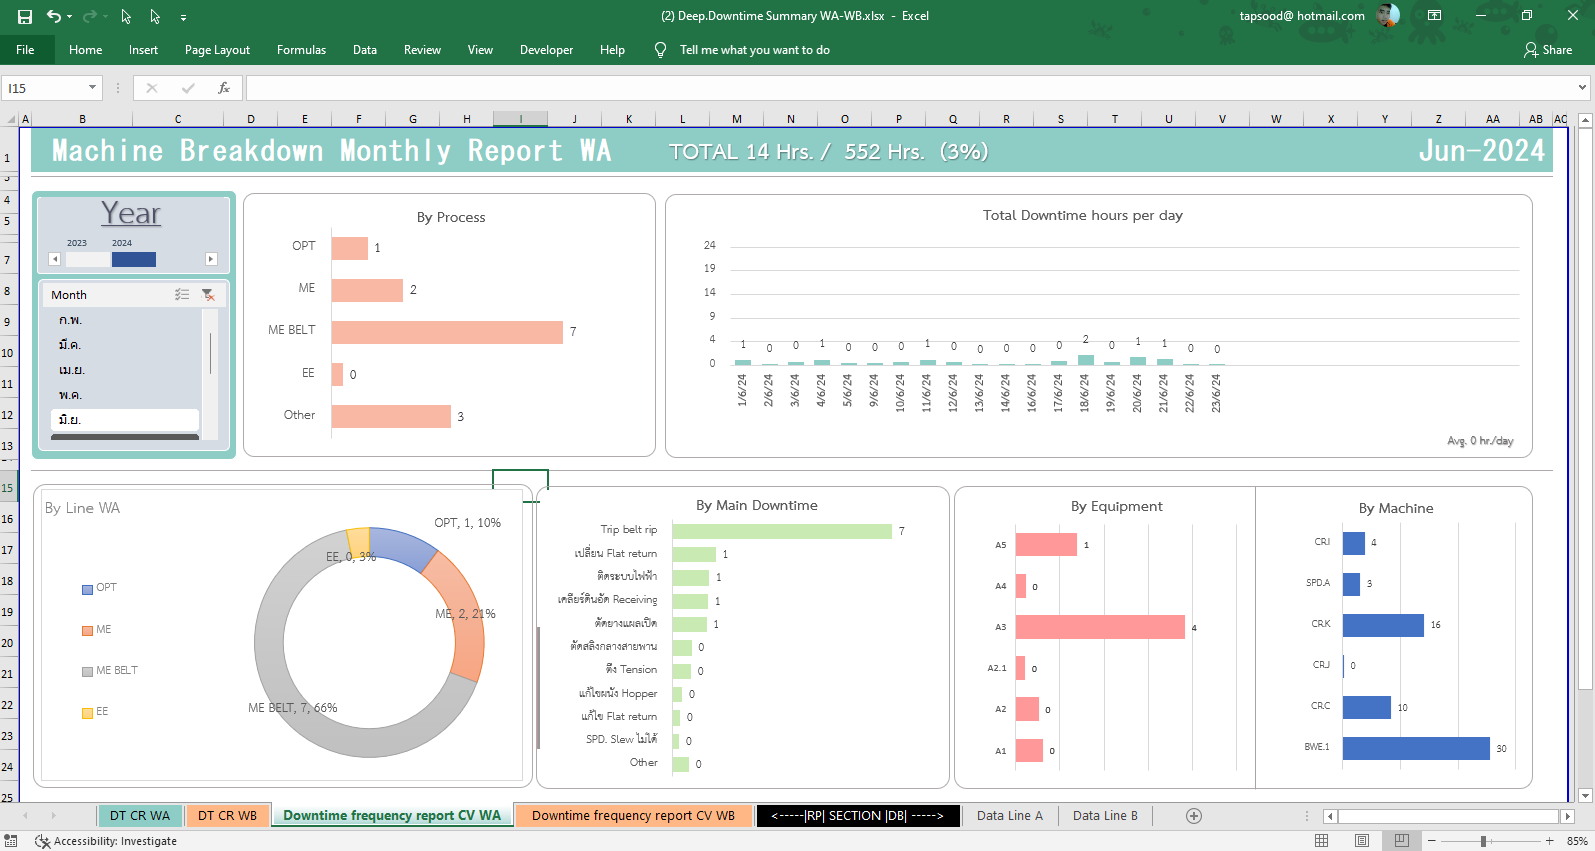The height and width of the screenshot is (851, 1595).
Task: Select year 2023 in Year slicer
Action: point(88,260)
